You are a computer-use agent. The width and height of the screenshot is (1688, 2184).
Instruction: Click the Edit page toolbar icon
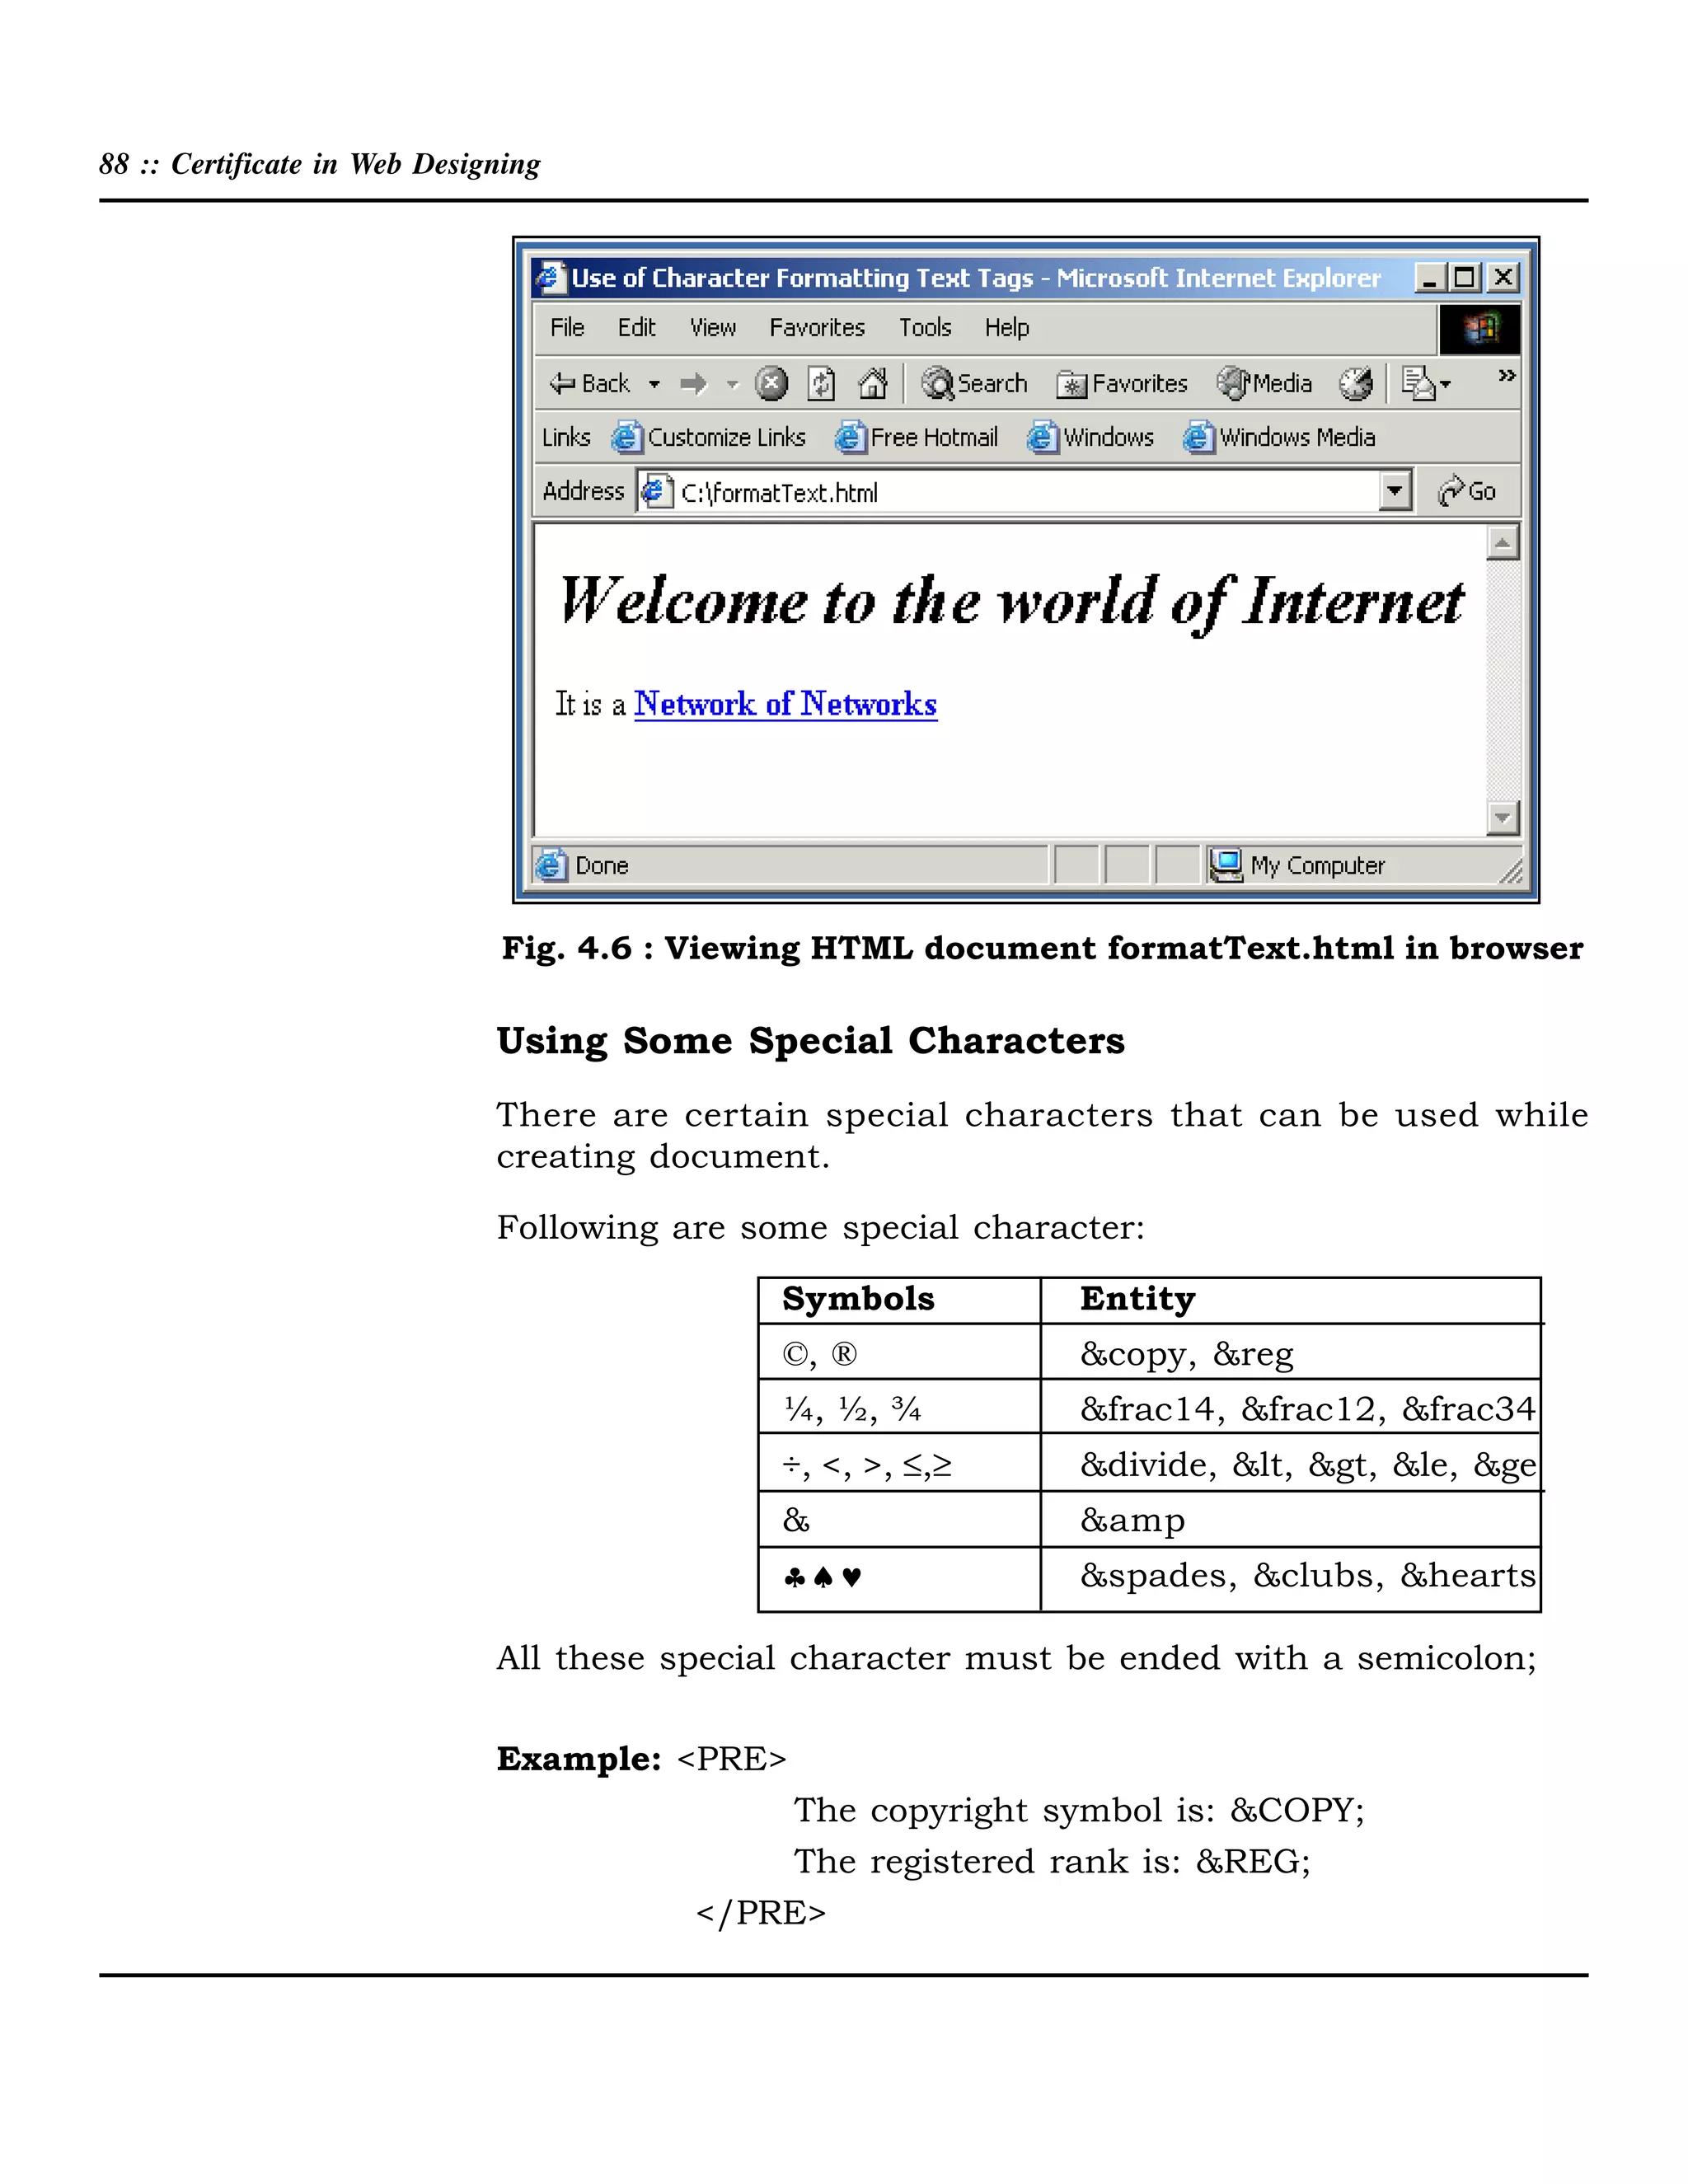click(x=1418, y=383)
